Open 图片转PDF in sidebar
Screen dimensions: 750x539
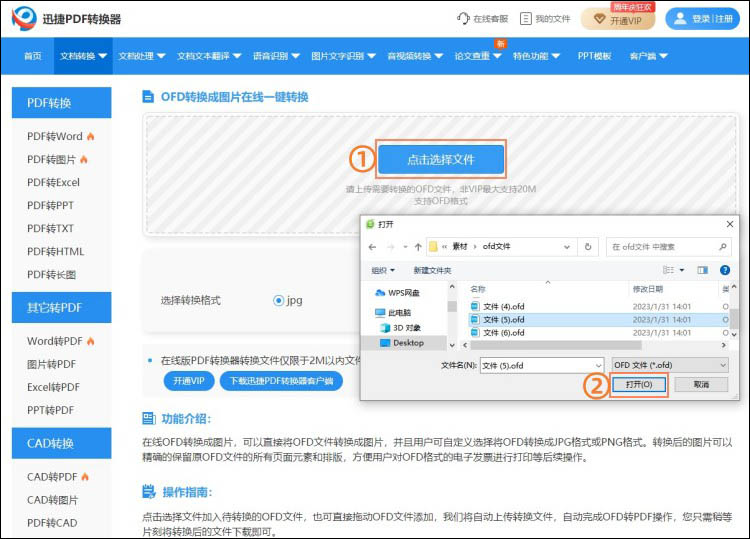click(51, 364)
